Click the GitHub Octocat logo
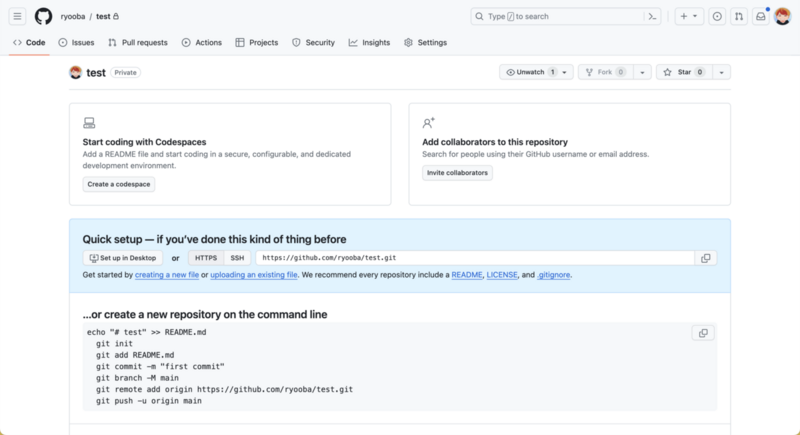 (43, 16)
